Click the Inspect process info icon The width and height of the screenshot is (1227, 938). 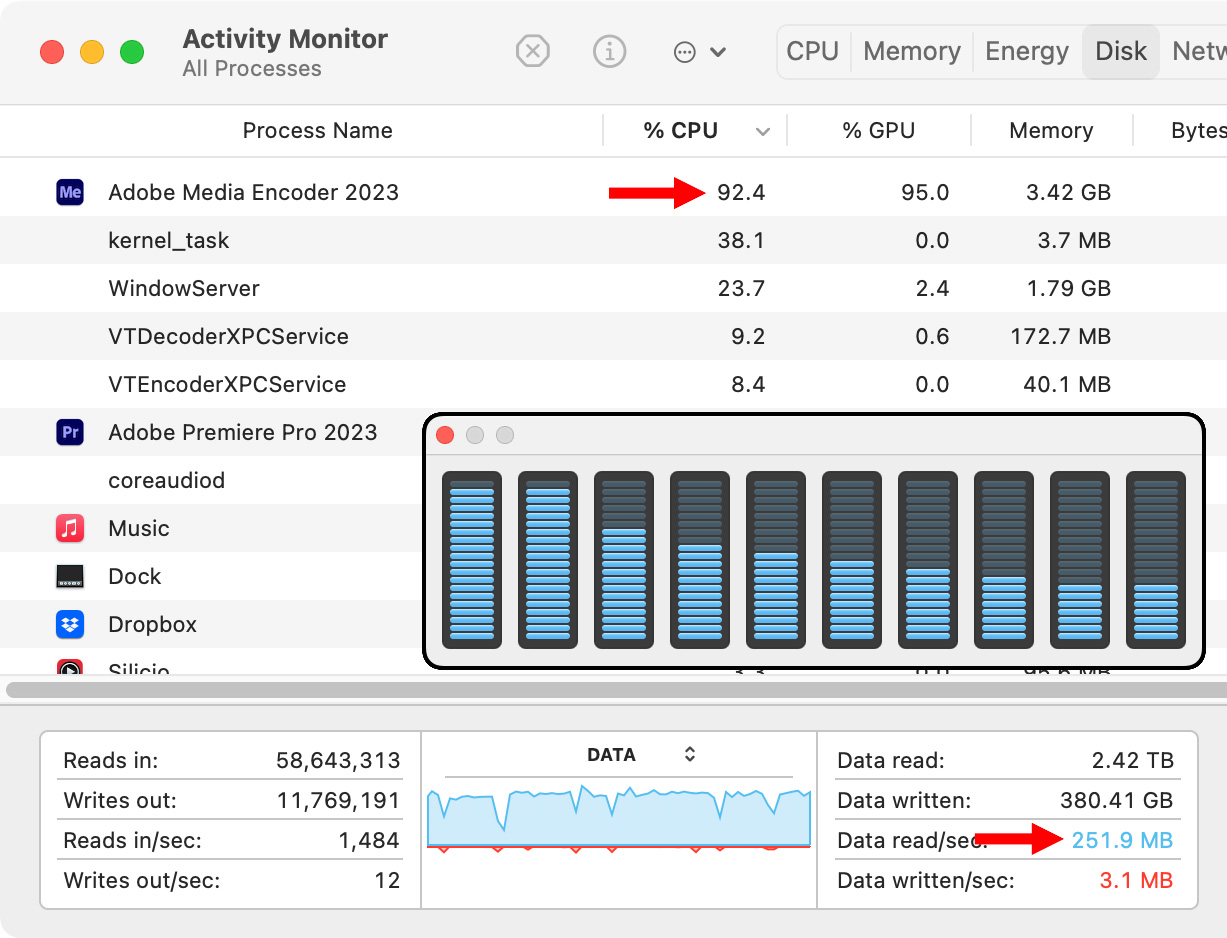(x=609, y=51)
